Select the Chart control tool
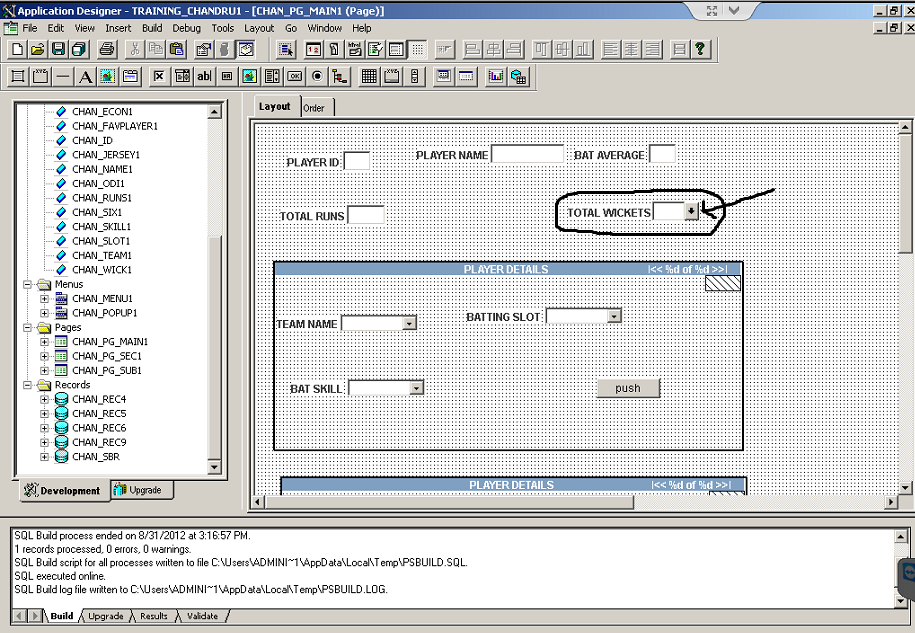The height and width of the screenshot is (633, 915). point(494,76)
